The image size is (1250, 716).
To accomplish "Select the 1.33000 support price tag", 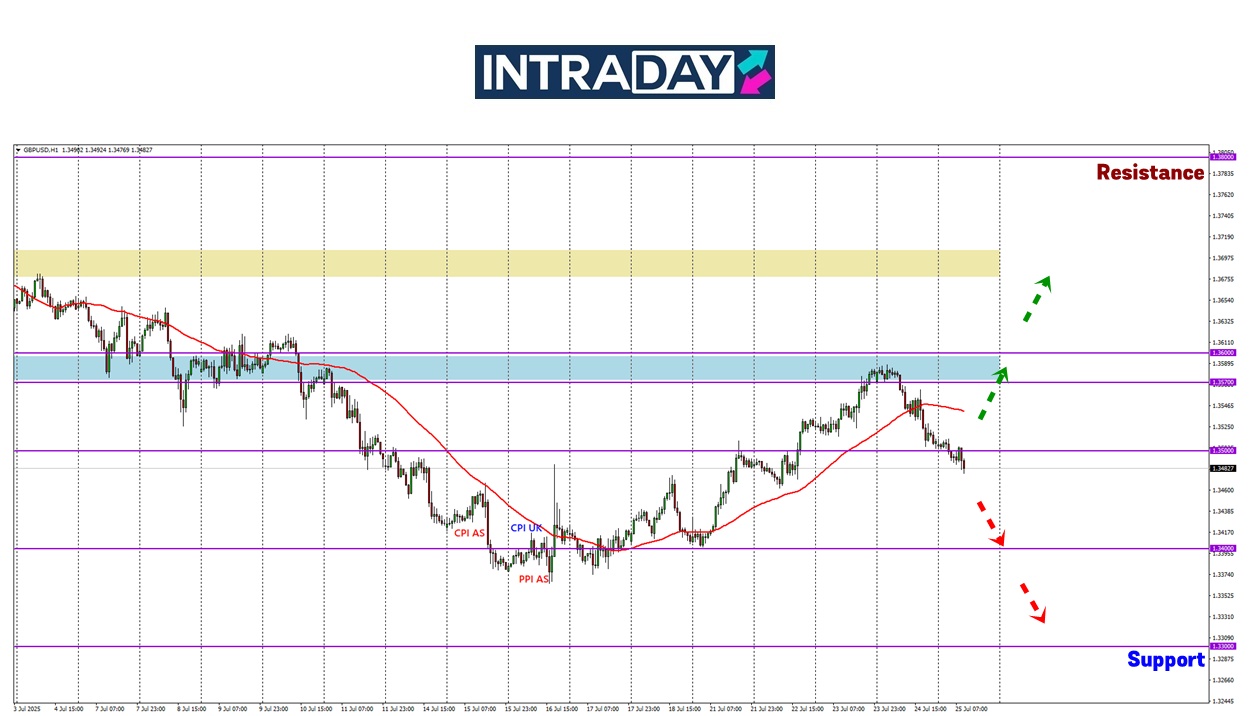I will (1222, 646).
